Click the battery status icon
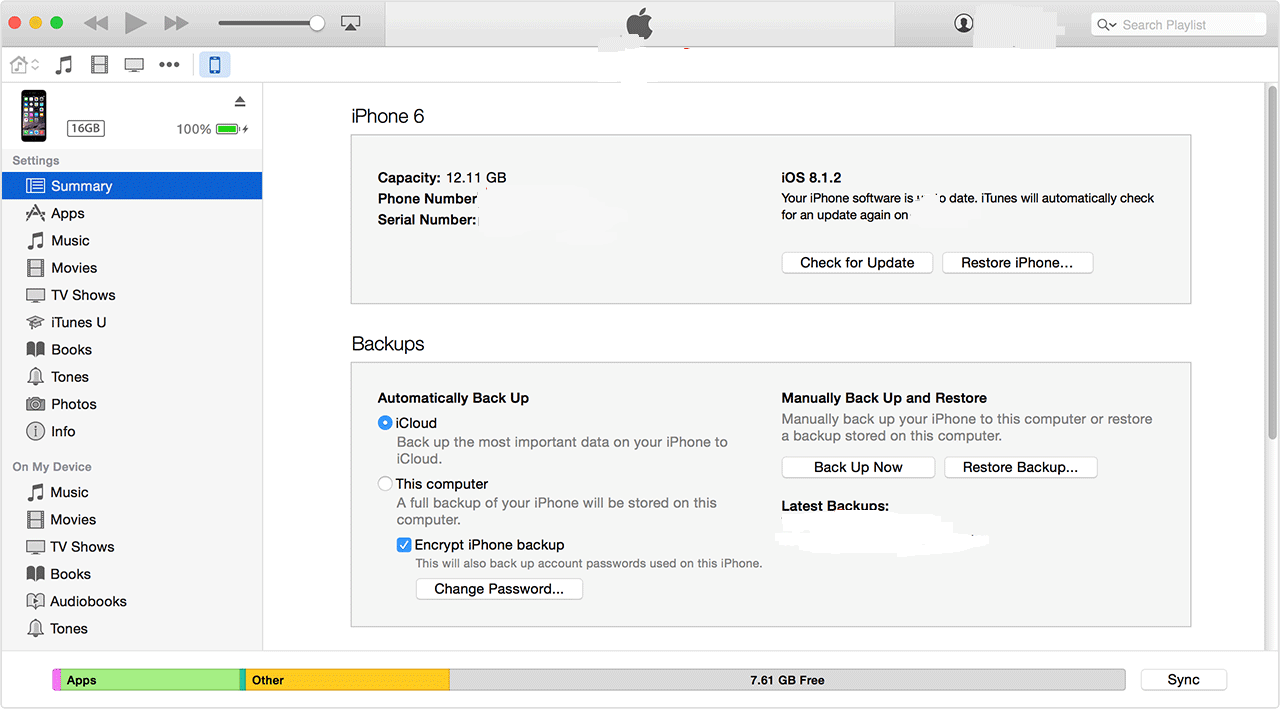Image resolution: width=1280 pixels, height=710 pixels. click(x=231, y=129)
